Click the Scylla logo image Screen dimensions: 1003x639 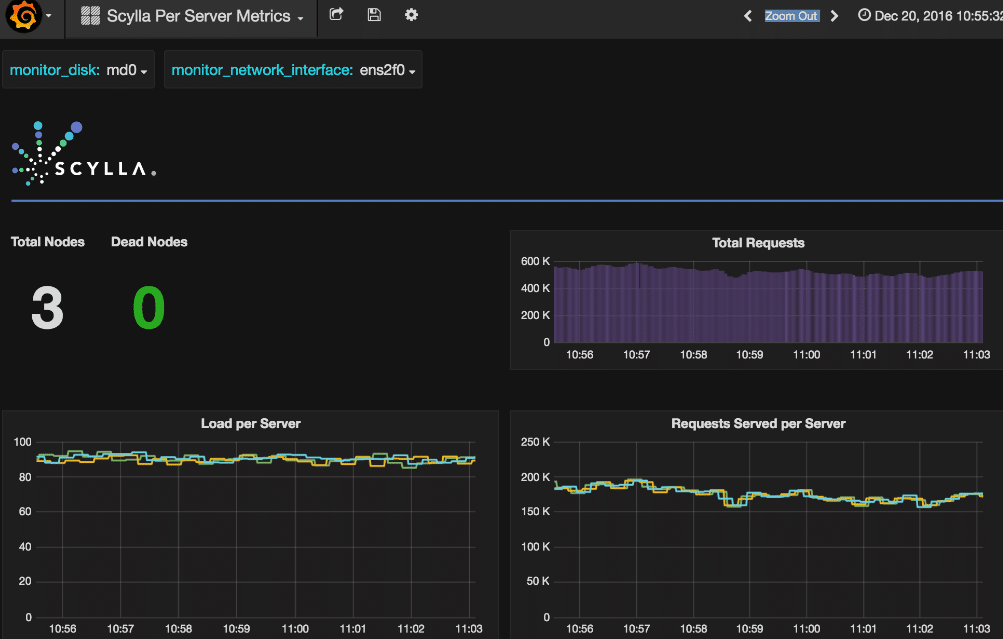83,155
